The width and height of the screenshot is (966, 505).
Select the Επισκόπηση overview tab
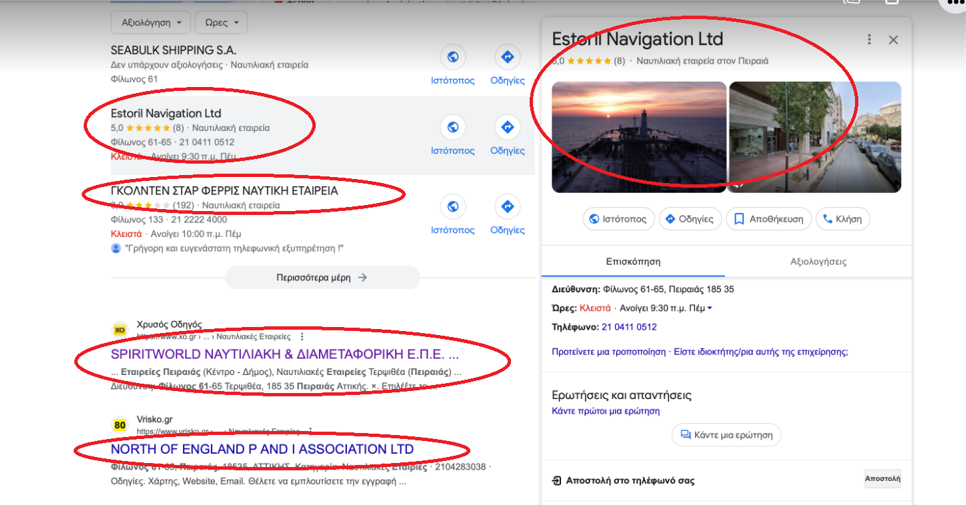click(633, 262)
